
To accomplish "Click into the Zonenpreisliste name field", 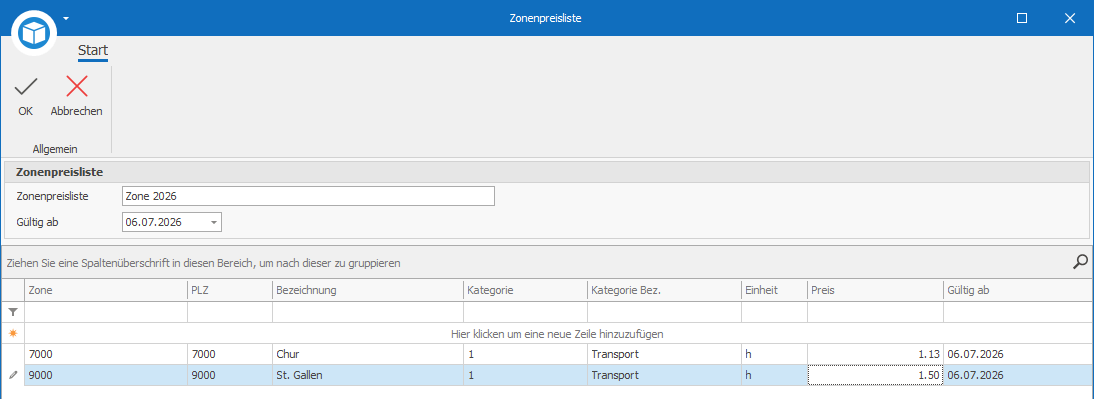I will [308, 196].
